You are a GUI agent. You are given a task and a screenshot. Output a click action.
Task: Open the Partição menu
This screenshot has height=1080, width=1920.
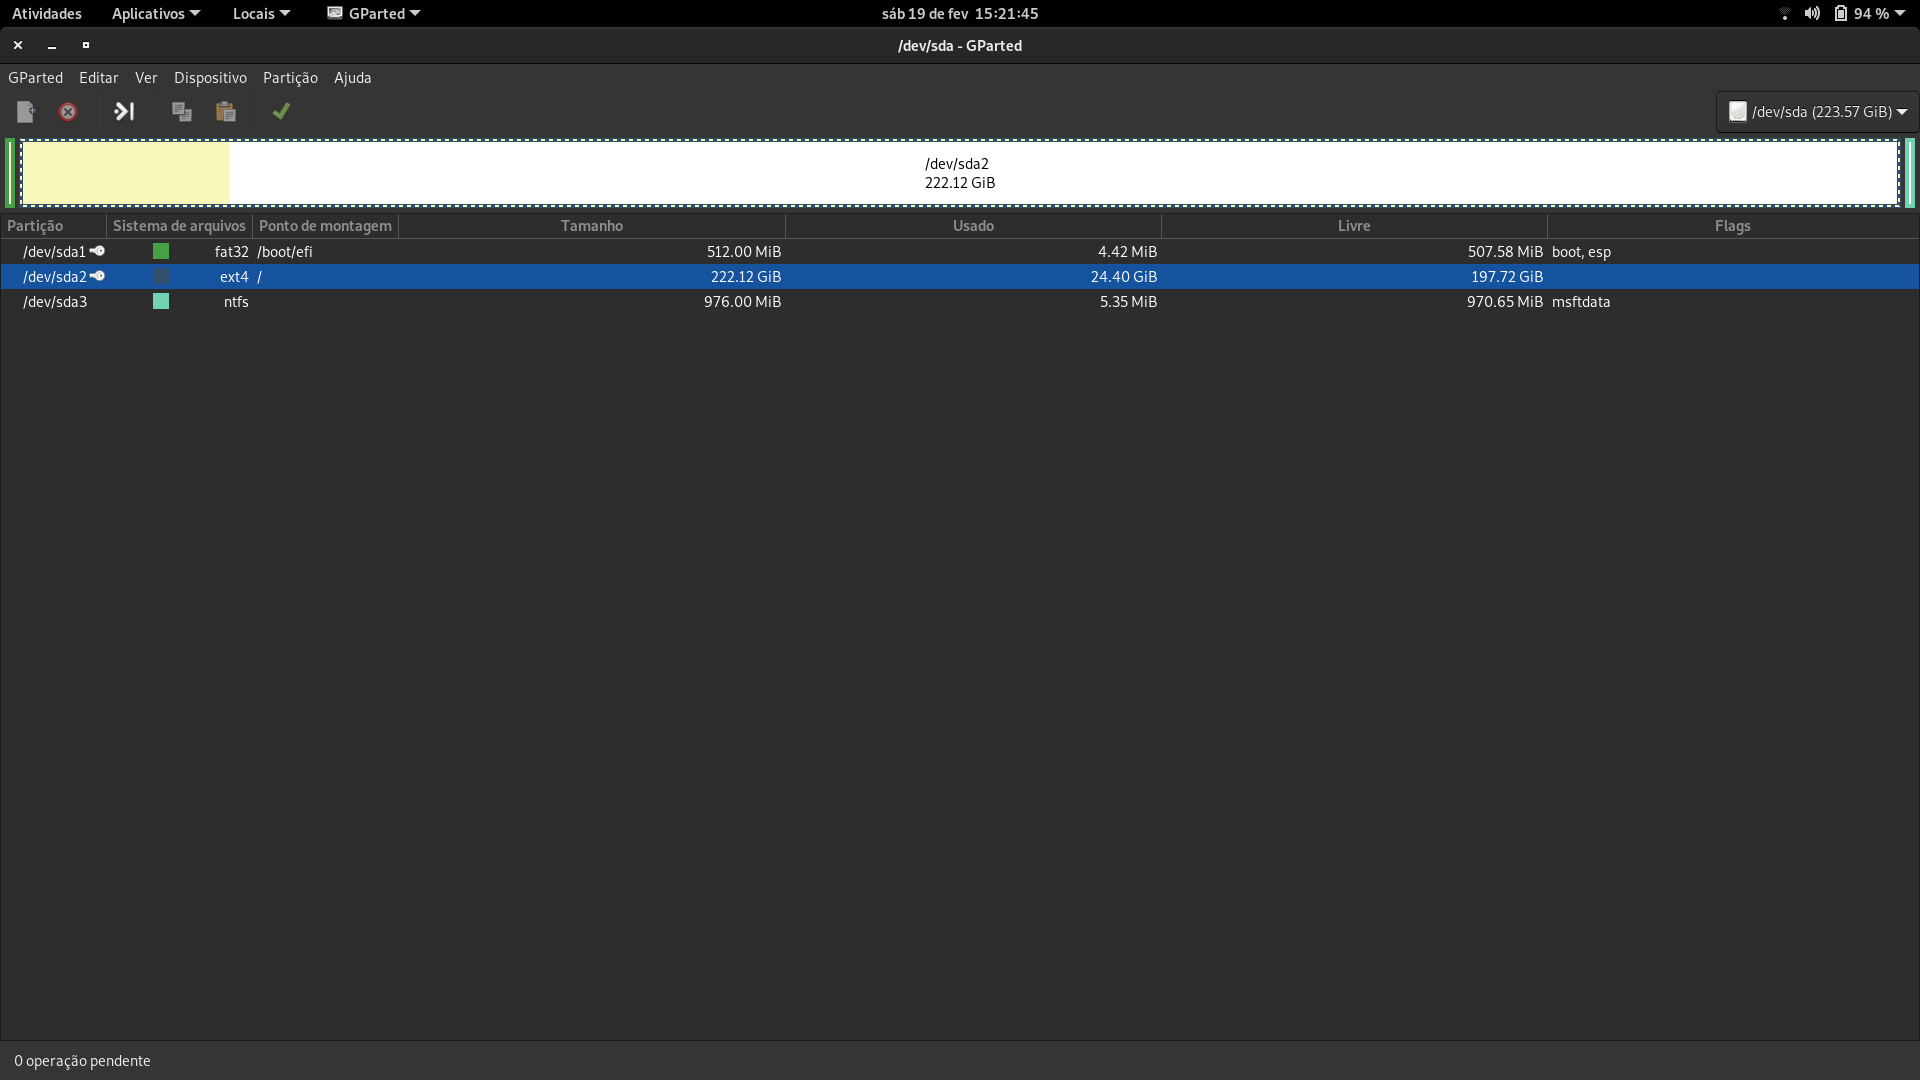click(290, 78)
